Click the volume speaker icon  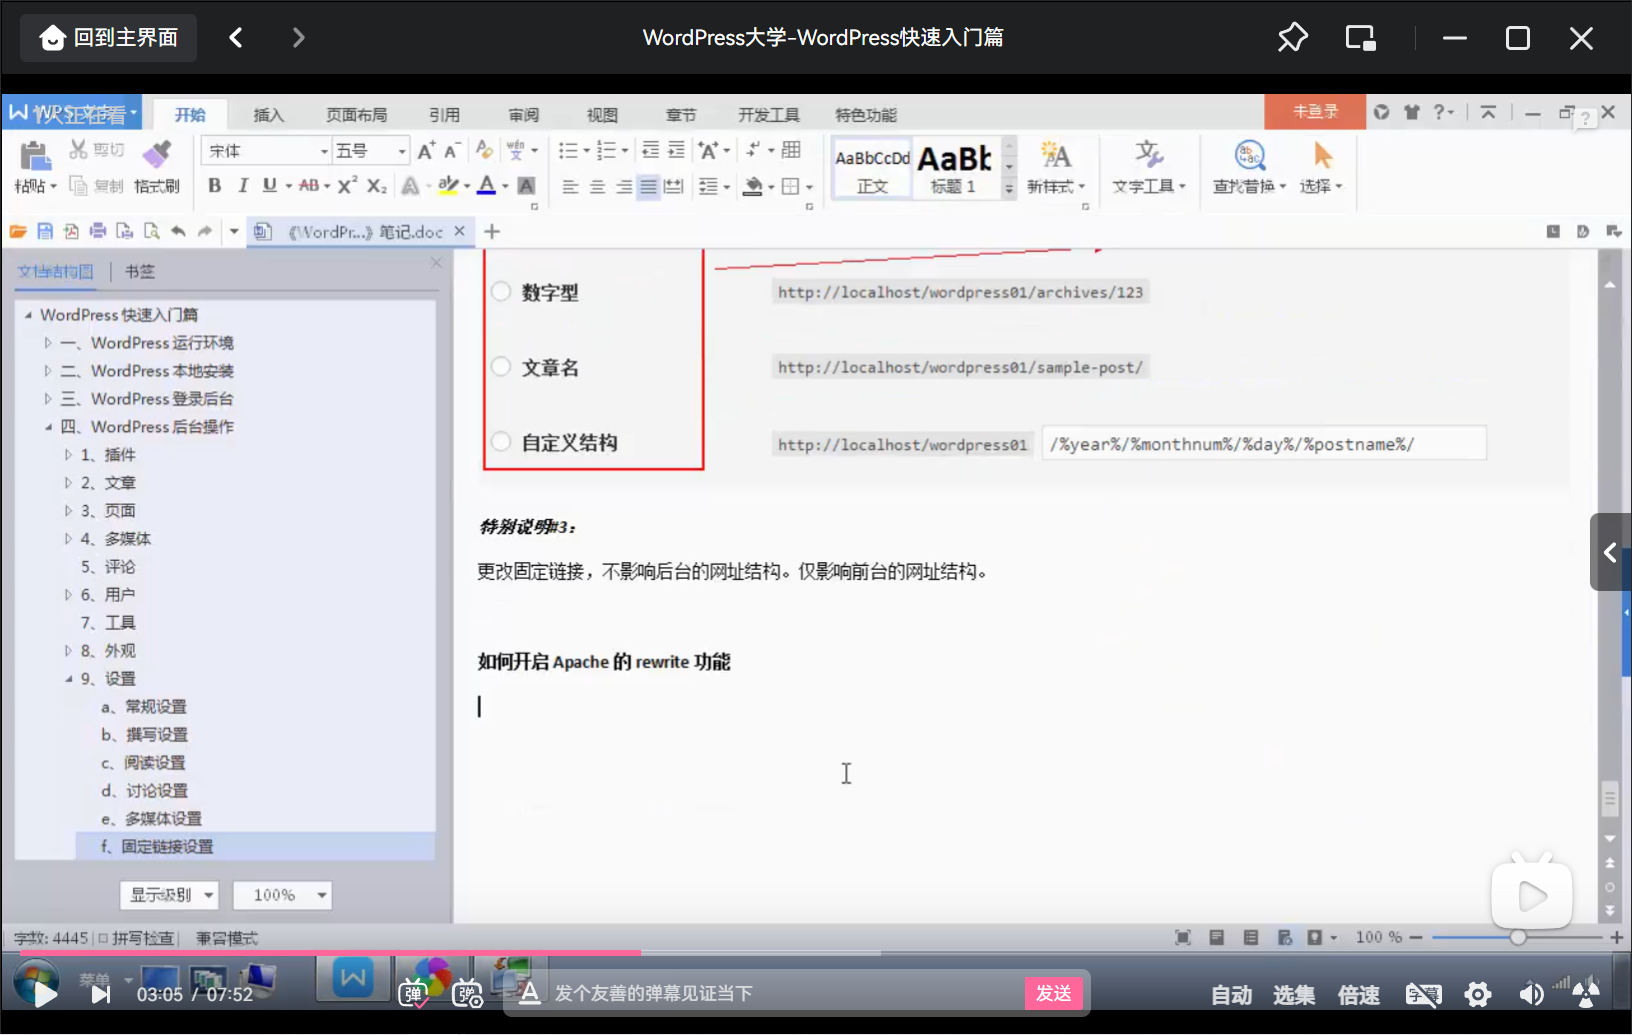point(1531,994)
